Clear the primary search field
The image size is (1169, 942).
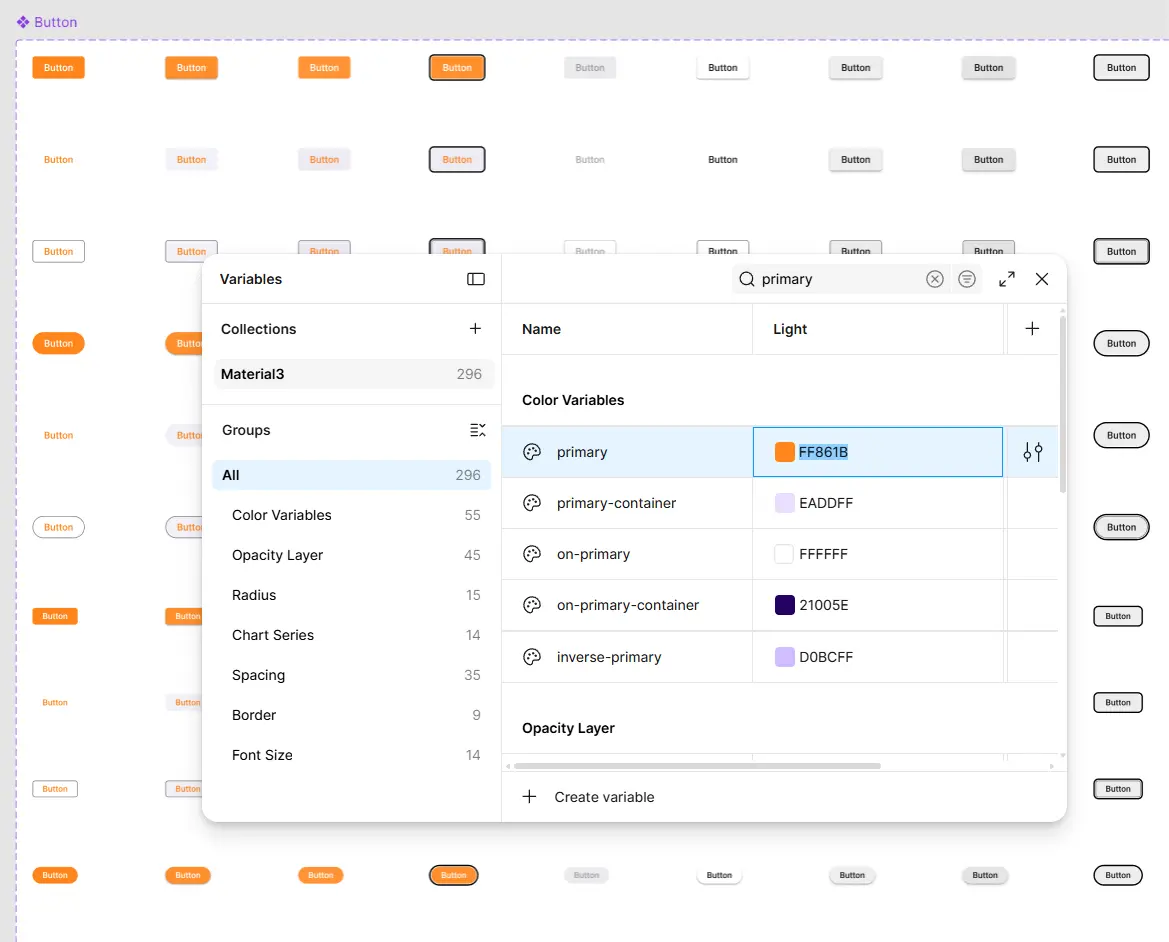click(x=935, y=279)
